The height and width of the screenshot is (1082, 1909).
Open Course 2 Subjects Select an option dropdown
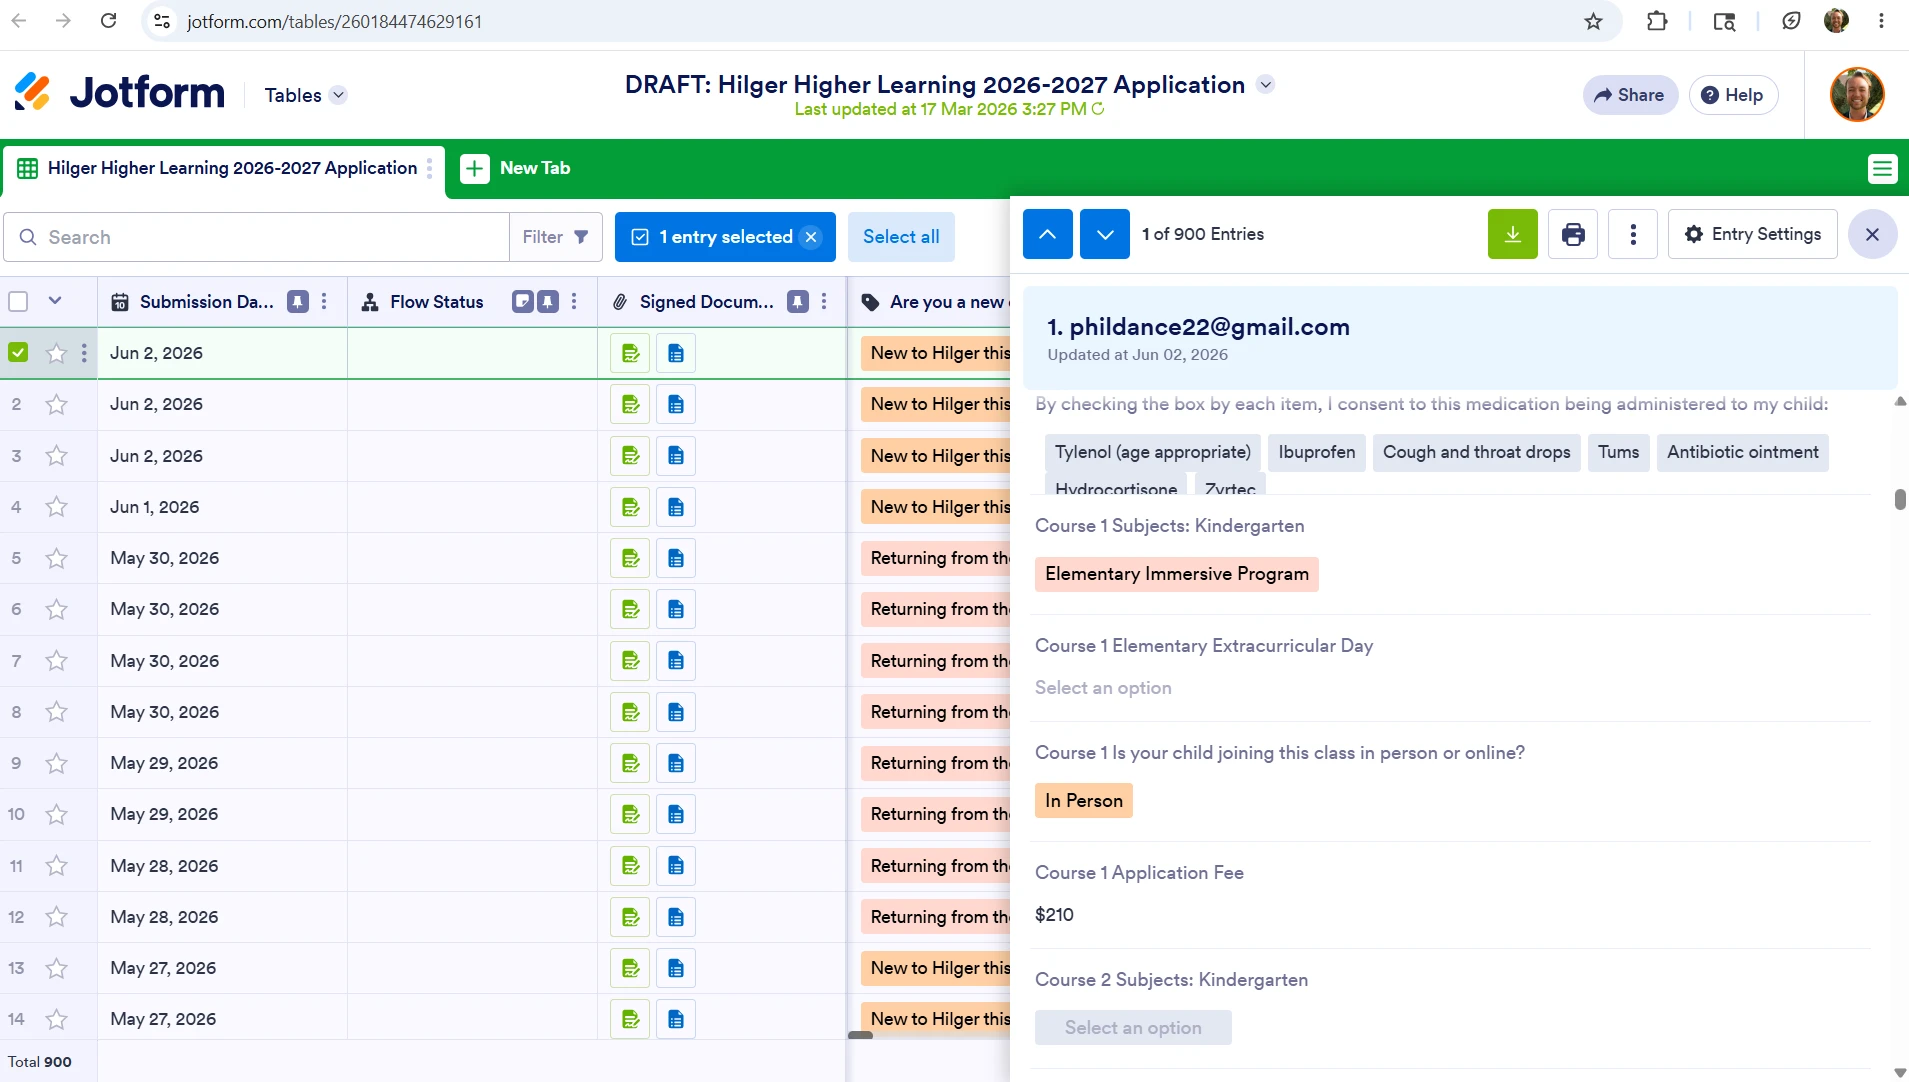tap(1133, 1028)
